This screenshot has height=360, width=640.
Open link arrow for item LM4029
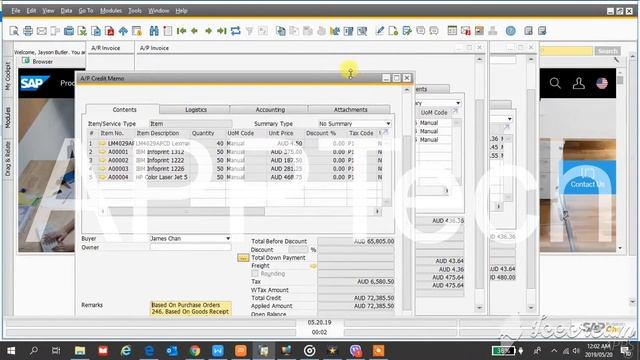[x=102, y=143]
